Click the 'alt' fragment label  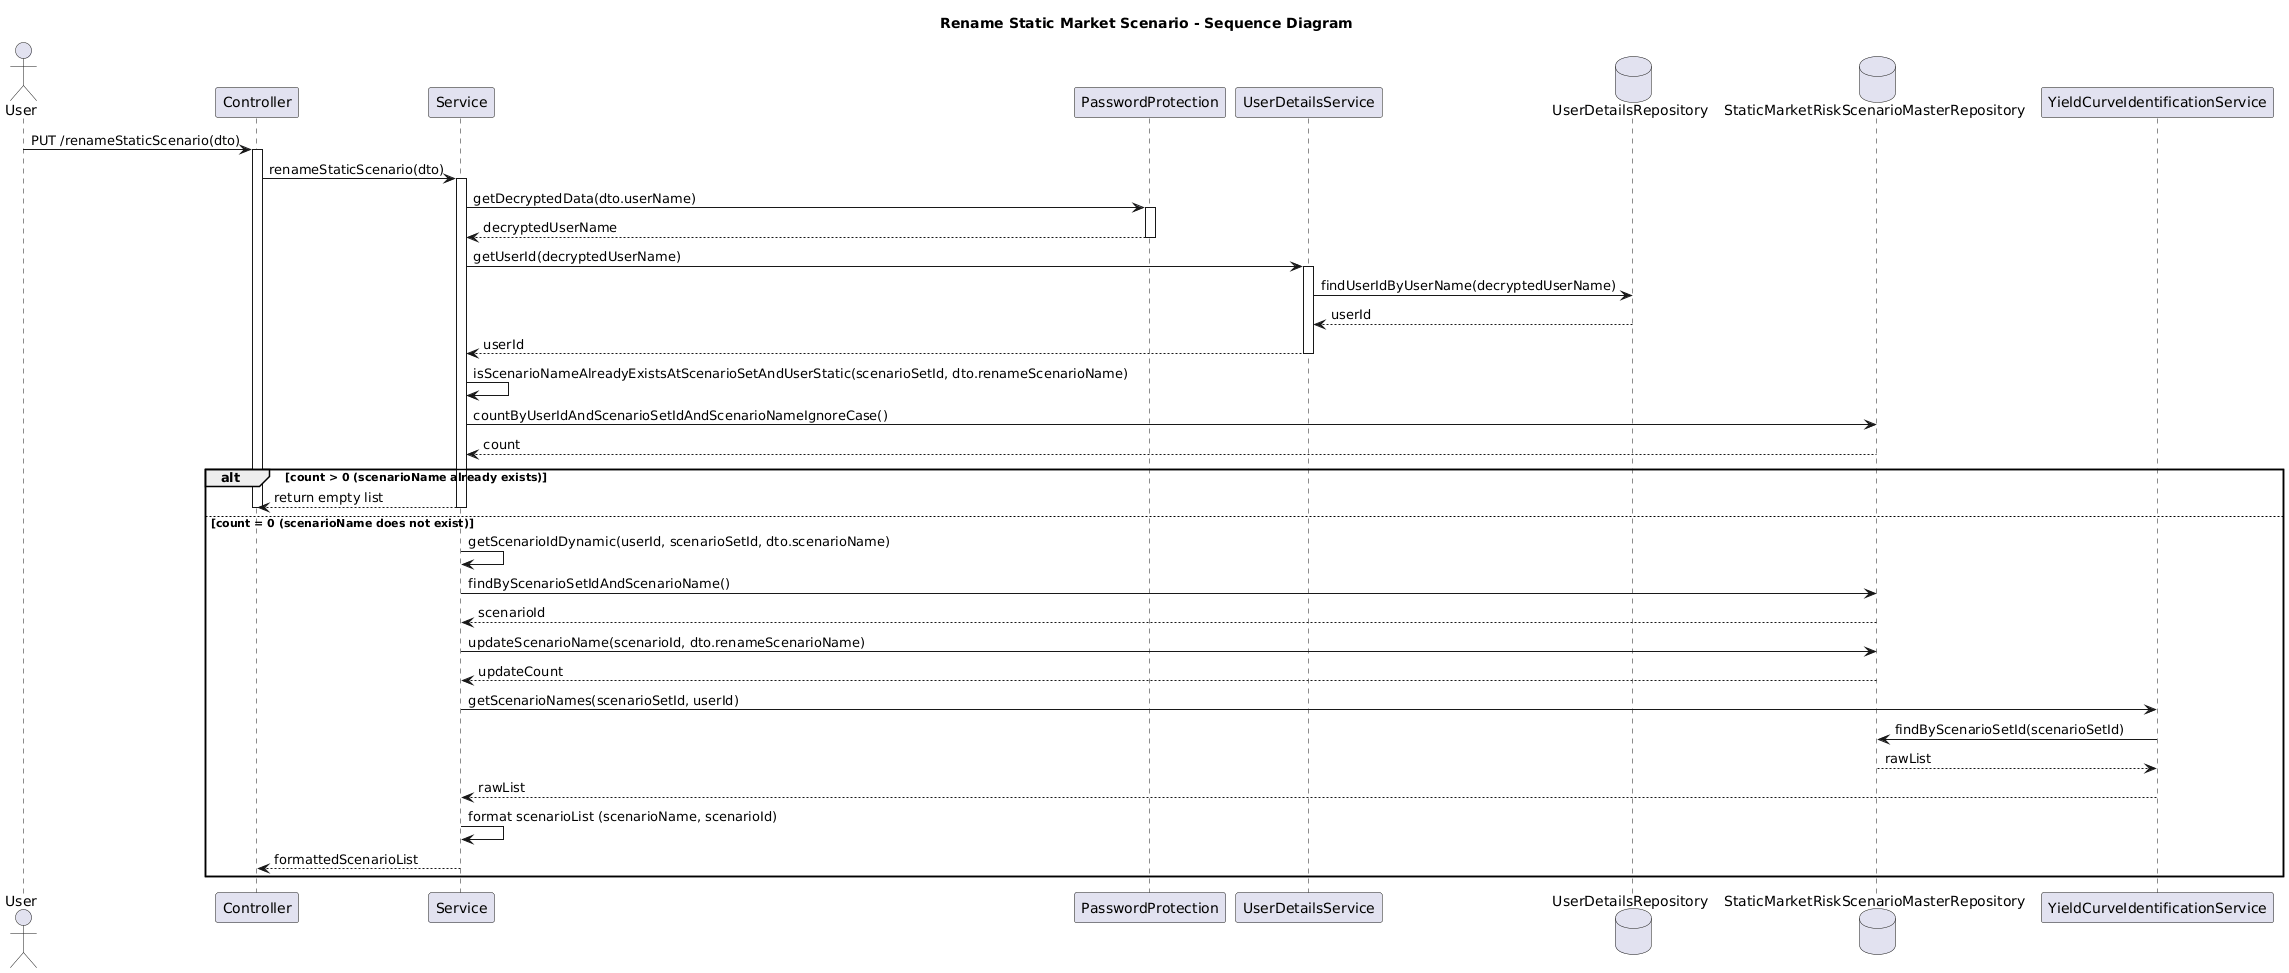231,477
